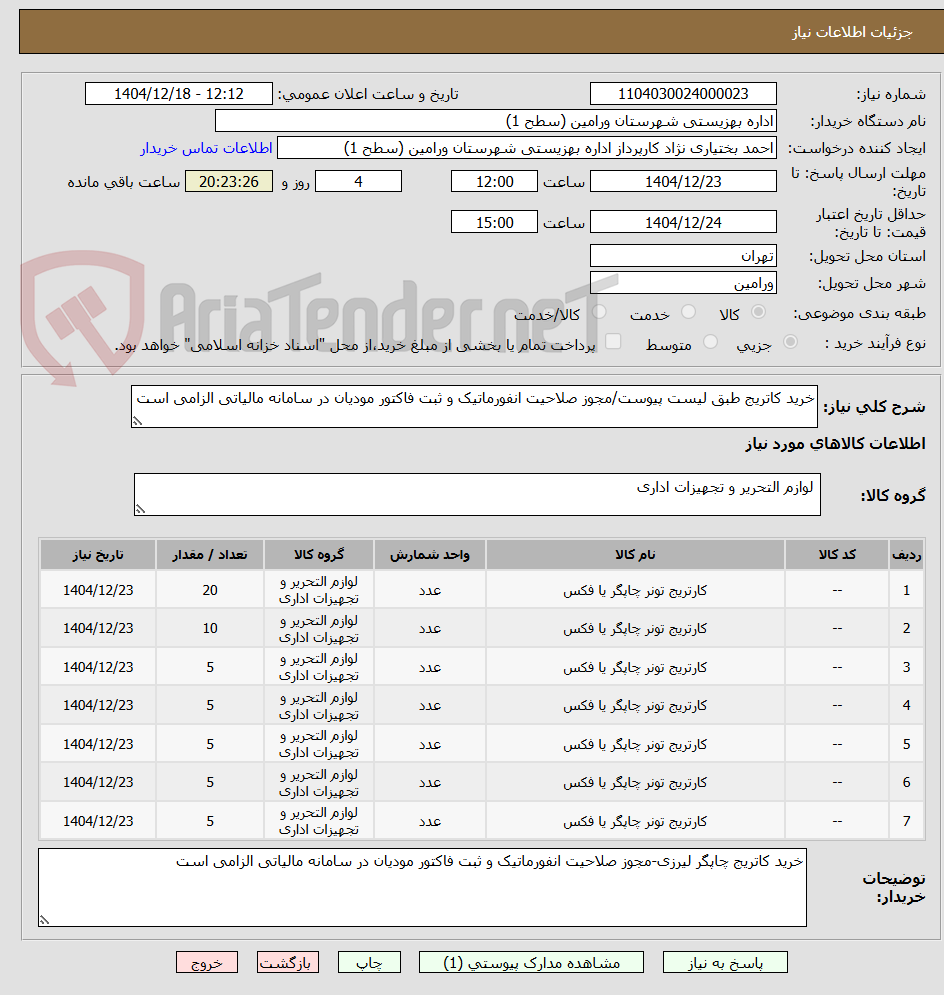Image resolution: width=944 pixels, height=995 pixels.
Task: Click the اطلاعات کالاهای مورد نیاز heading
Action: click(x=836, y=444)
